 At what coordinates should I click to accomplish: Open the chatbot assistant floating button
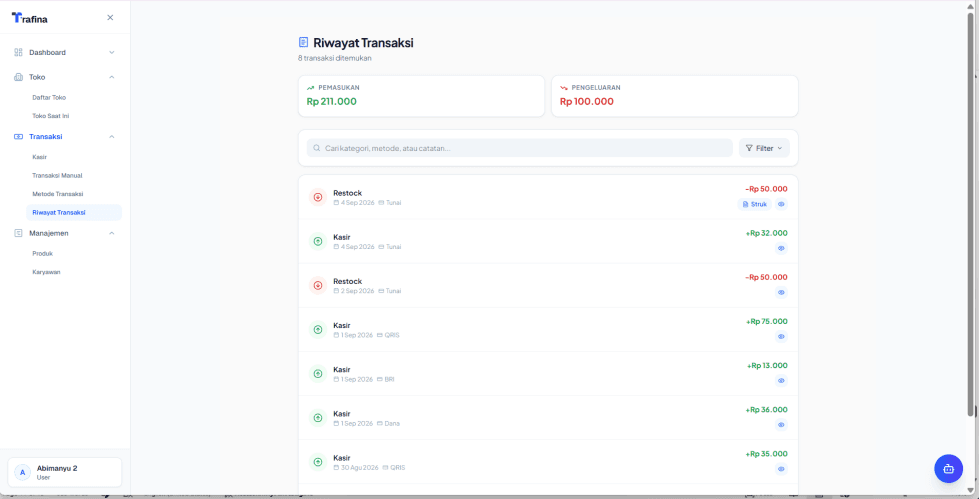949,468
